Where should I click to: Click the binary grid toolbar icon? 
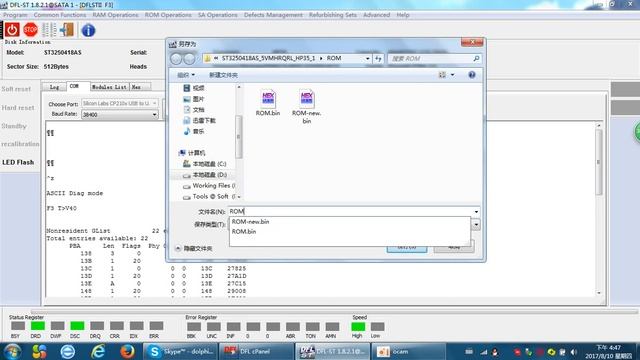[49, 30]
